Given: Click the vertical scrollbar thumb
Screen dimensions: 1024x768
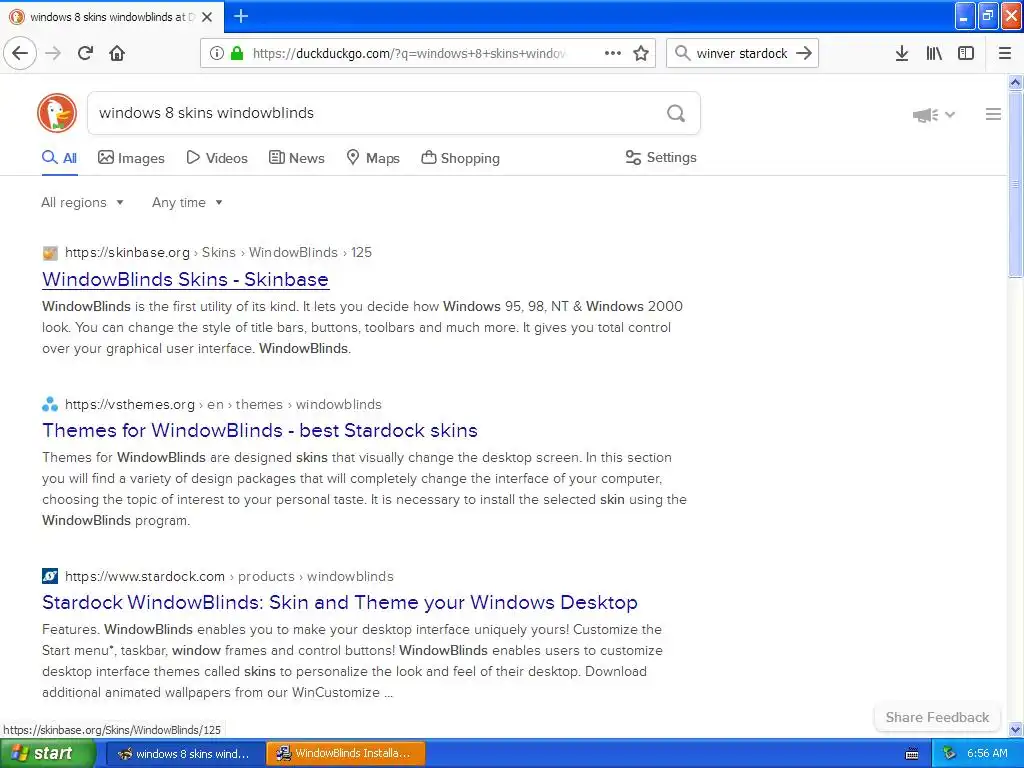Looking at the screenshot, I should [x=1015, y=184].
